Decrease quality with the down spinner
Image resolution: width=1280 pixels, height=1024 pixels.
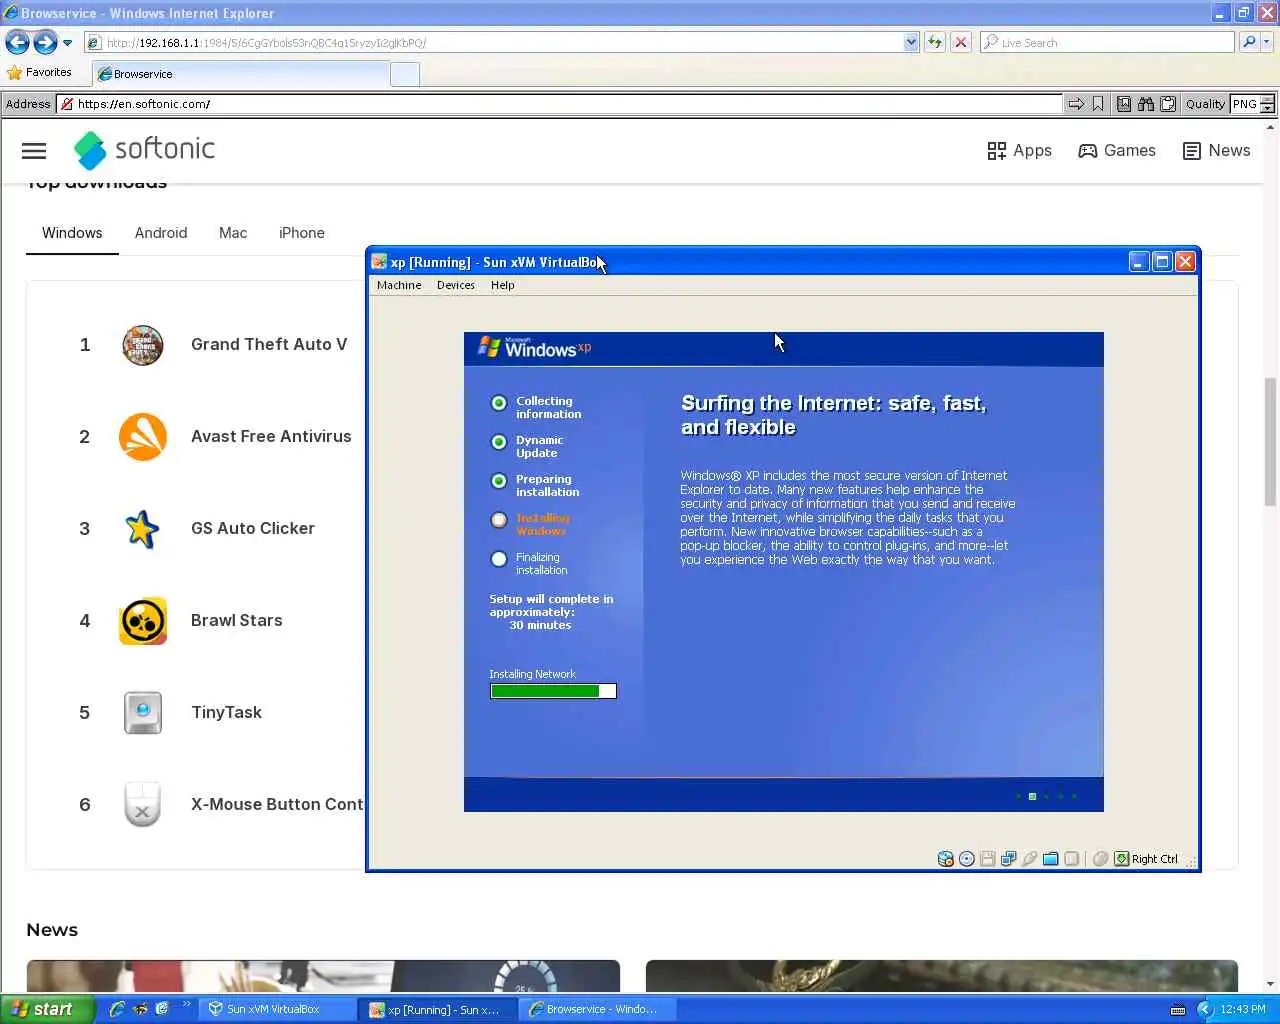(x=1268, y=109)
